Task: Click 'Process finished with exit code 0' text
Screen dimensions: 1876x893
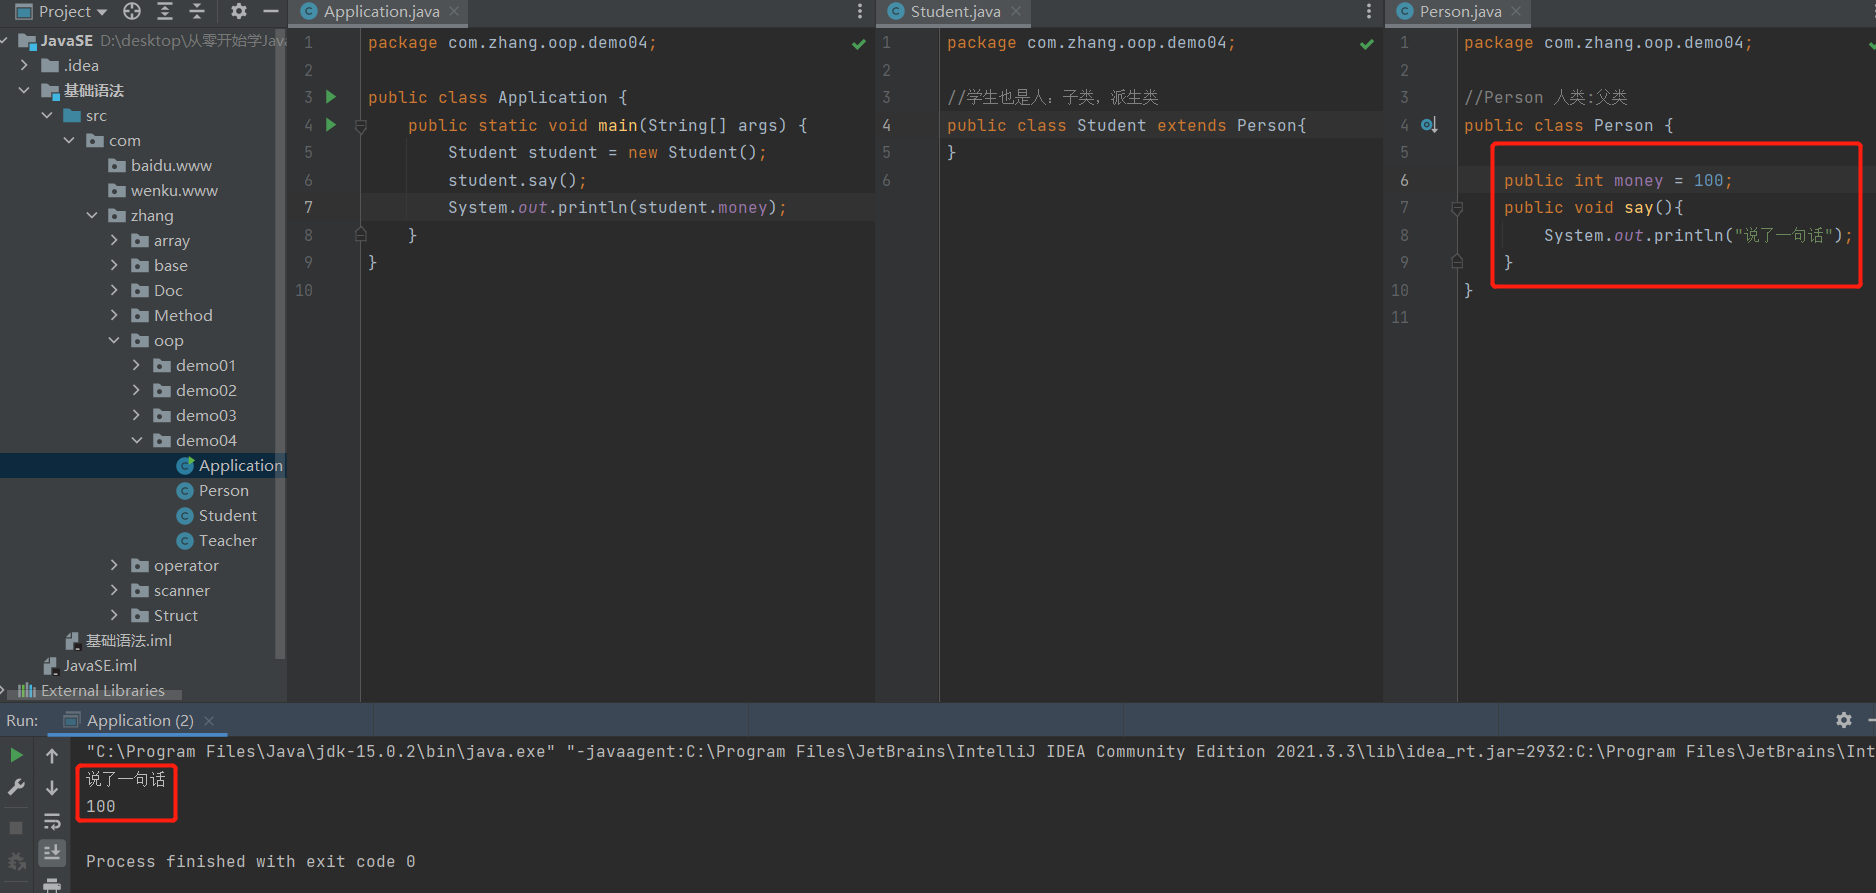Action: click(250, 861)
